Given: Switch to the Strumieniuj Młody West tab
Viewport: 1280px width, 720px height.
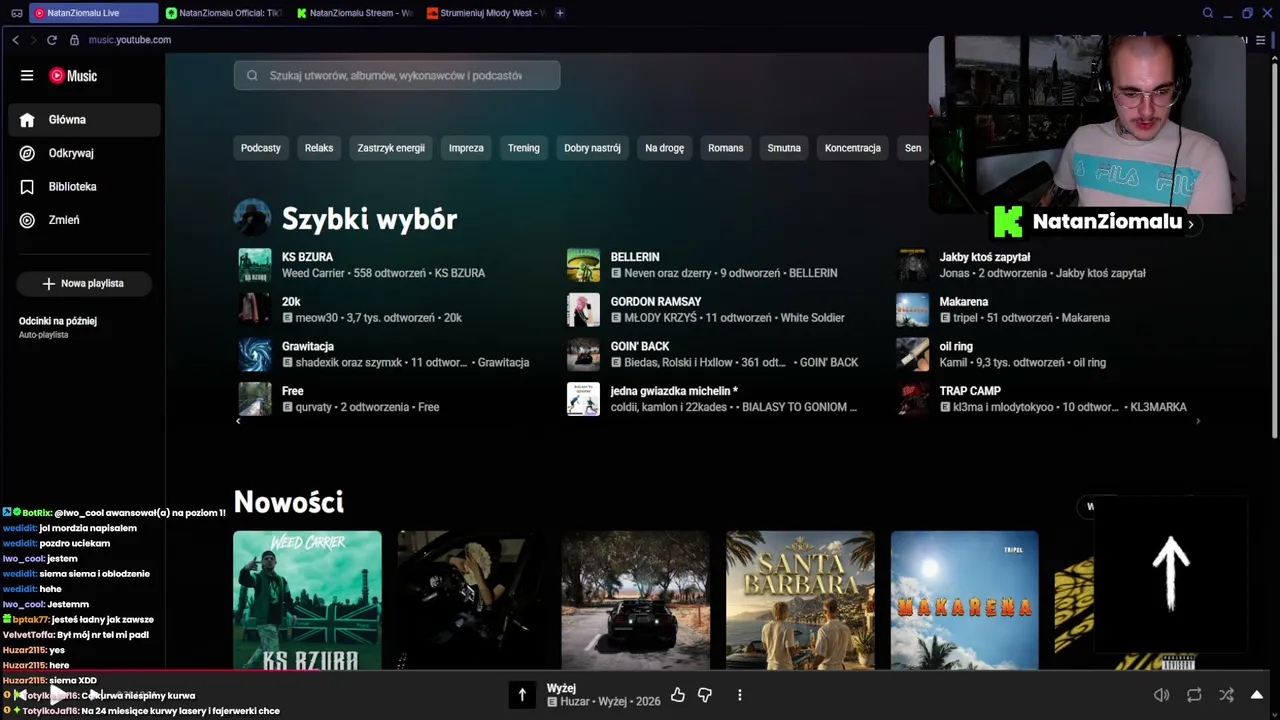Looking at the screenshot, I should coord(484,13).
